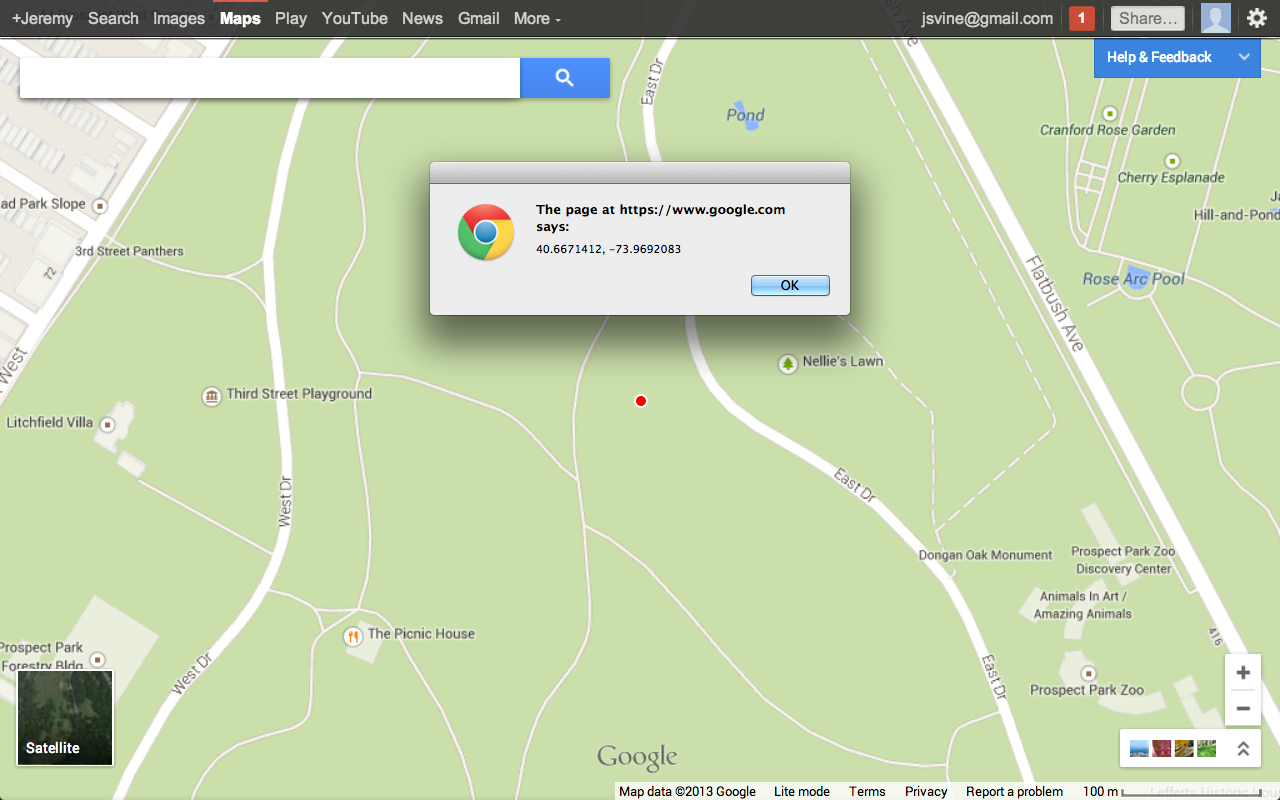Open the More dropdown in top bar

(x=537, y=18)
